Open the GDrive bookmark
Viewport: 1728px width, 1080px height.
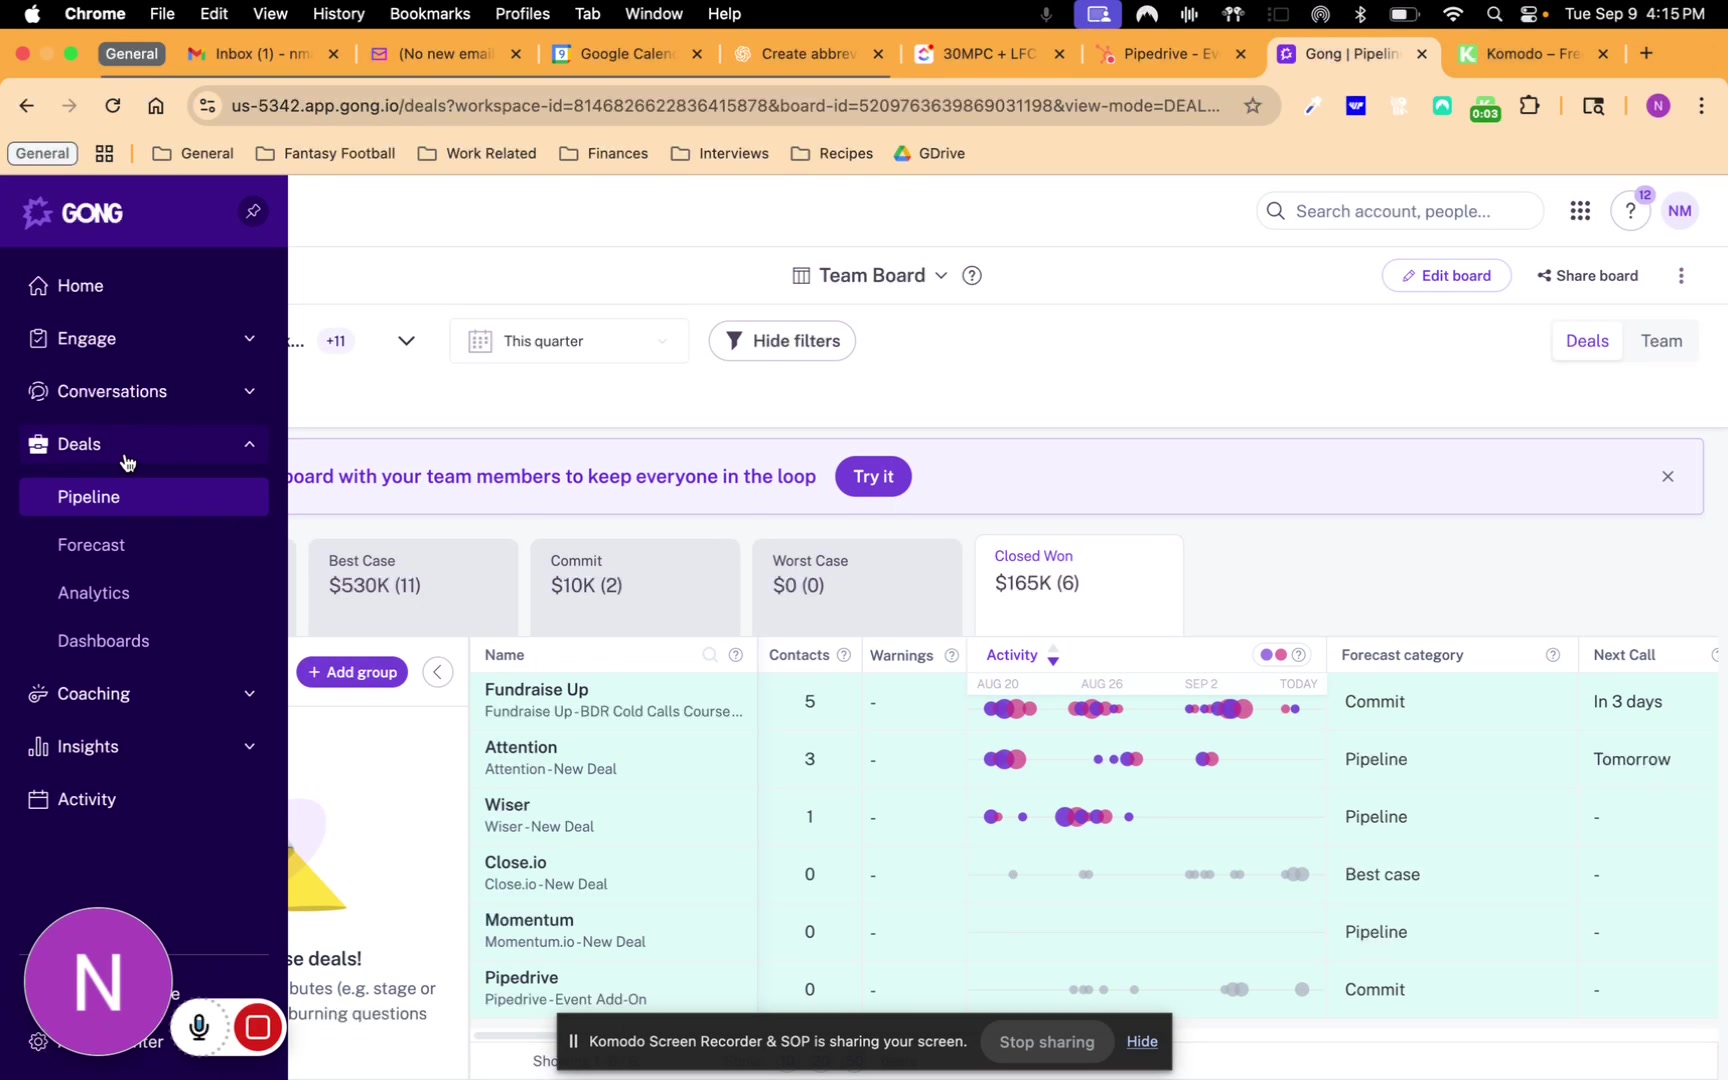click(x=929, y=153)
